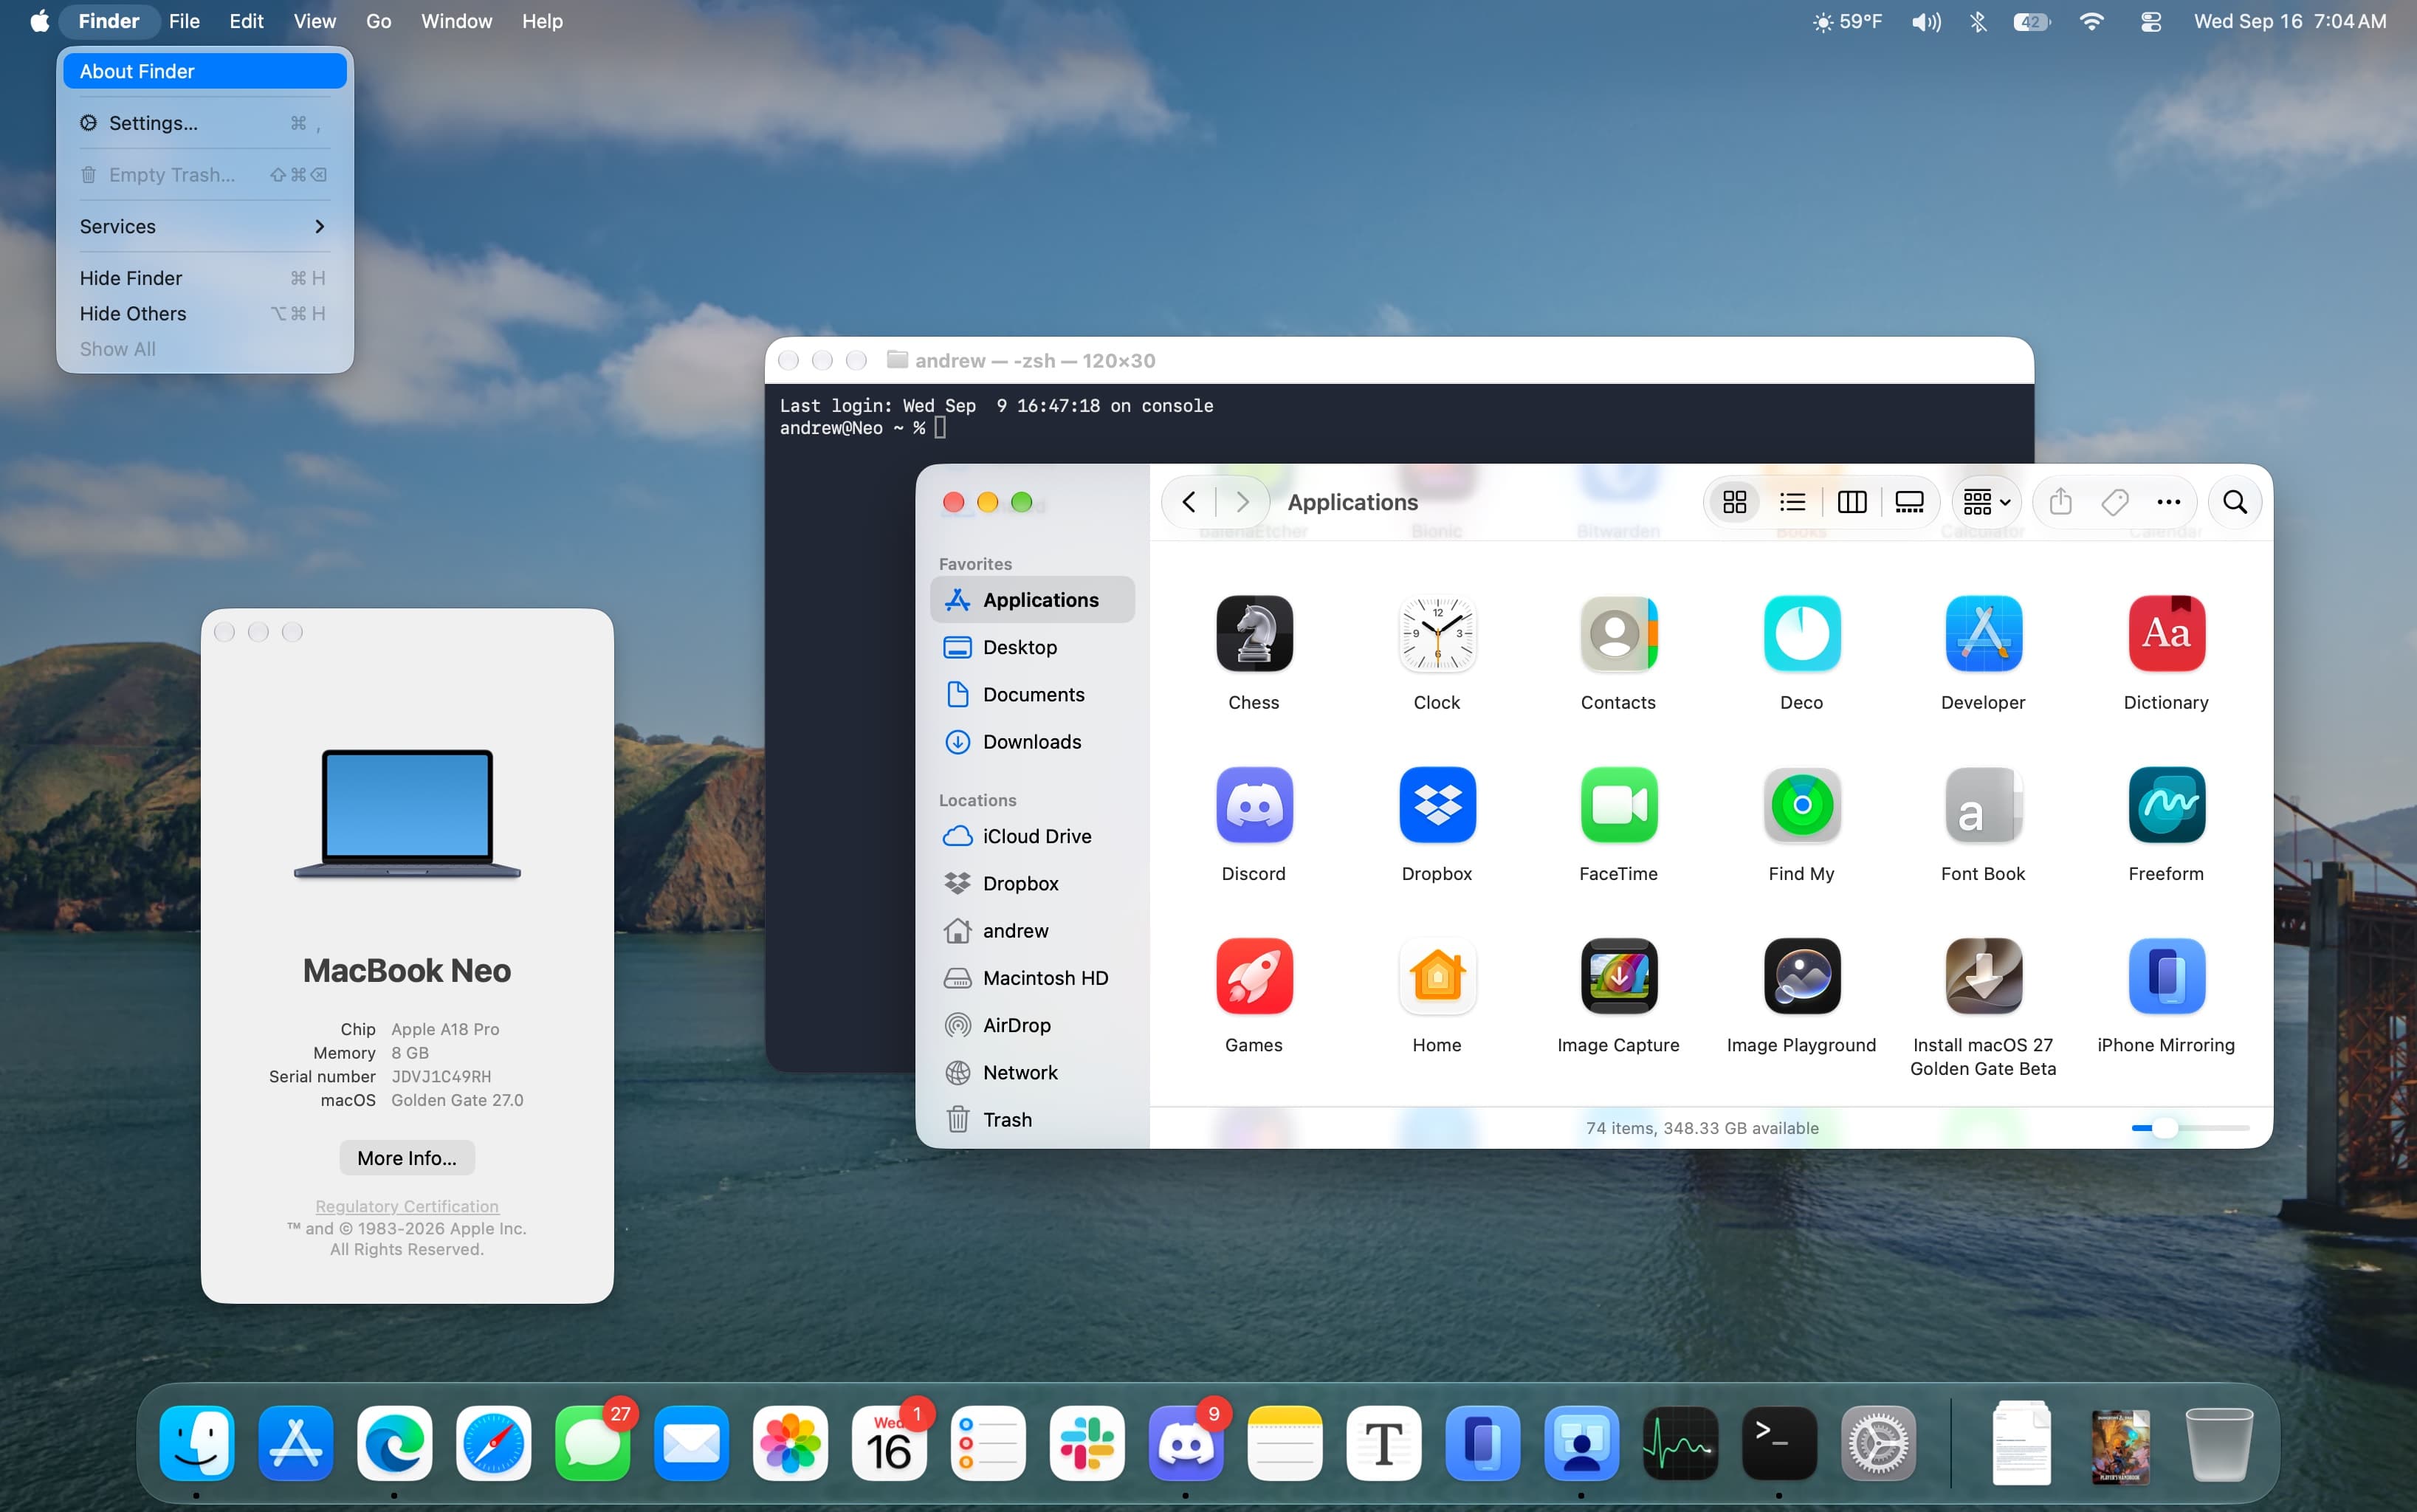
Task: Switch Finder to gallery view
Action: click(1909, 502)
